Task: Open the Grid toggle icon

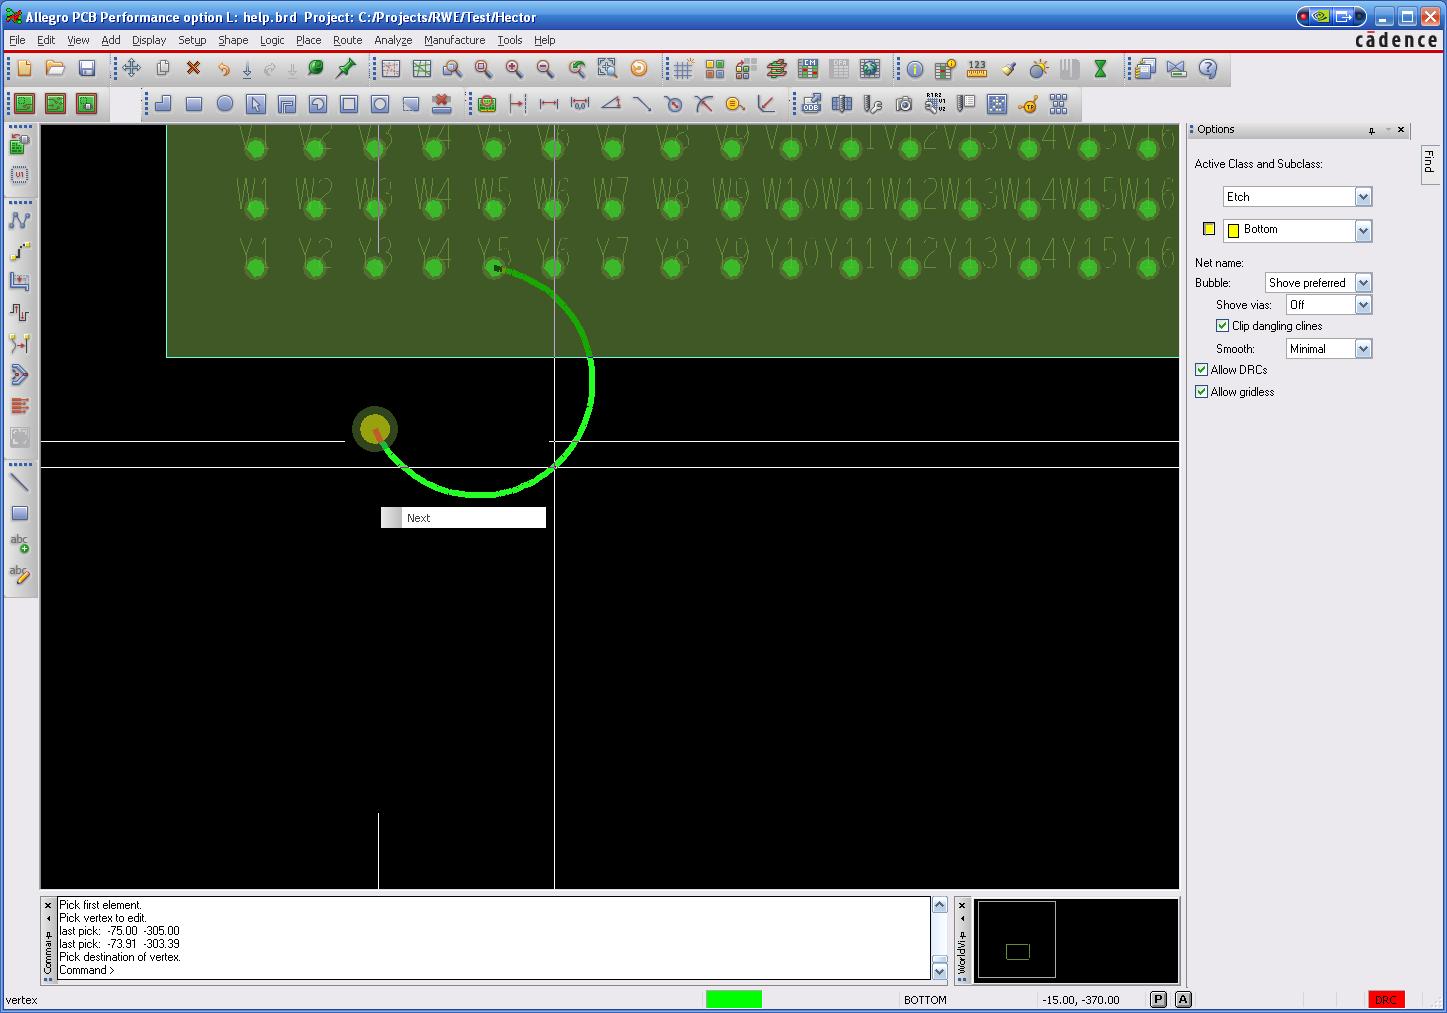Action: (683, 69)
